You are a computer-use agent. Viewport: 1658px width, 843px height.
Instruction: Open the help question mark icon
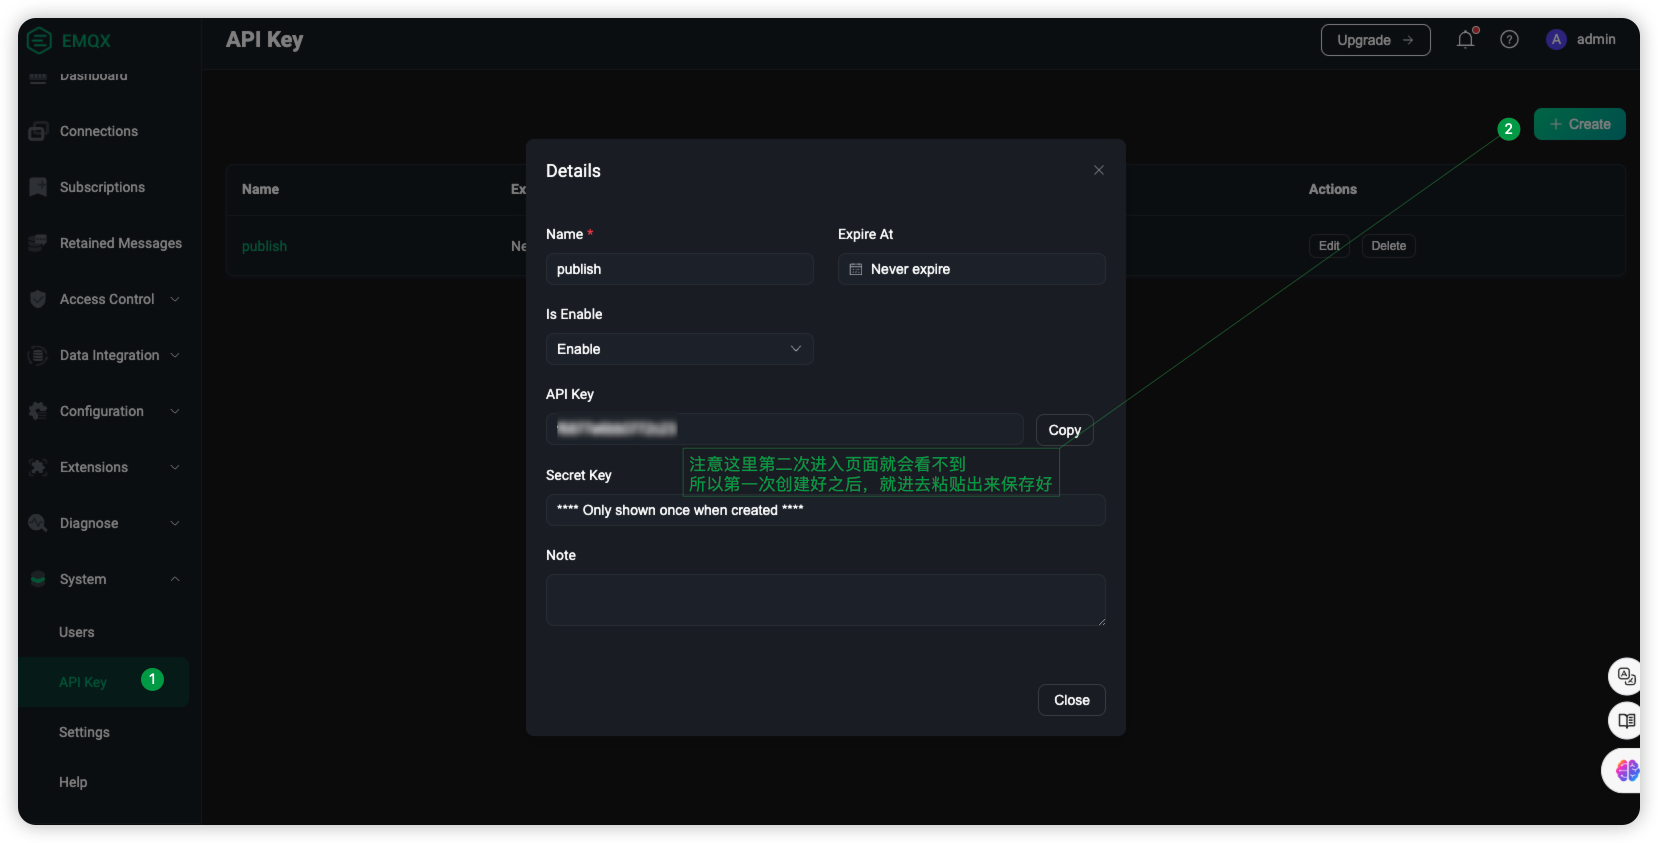point(1509,40)
